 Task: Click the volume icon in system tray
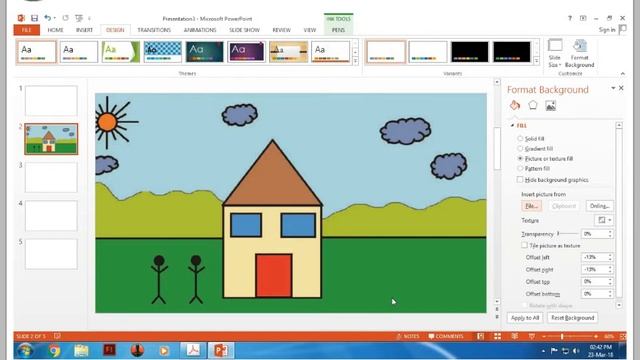pos(576,351)
